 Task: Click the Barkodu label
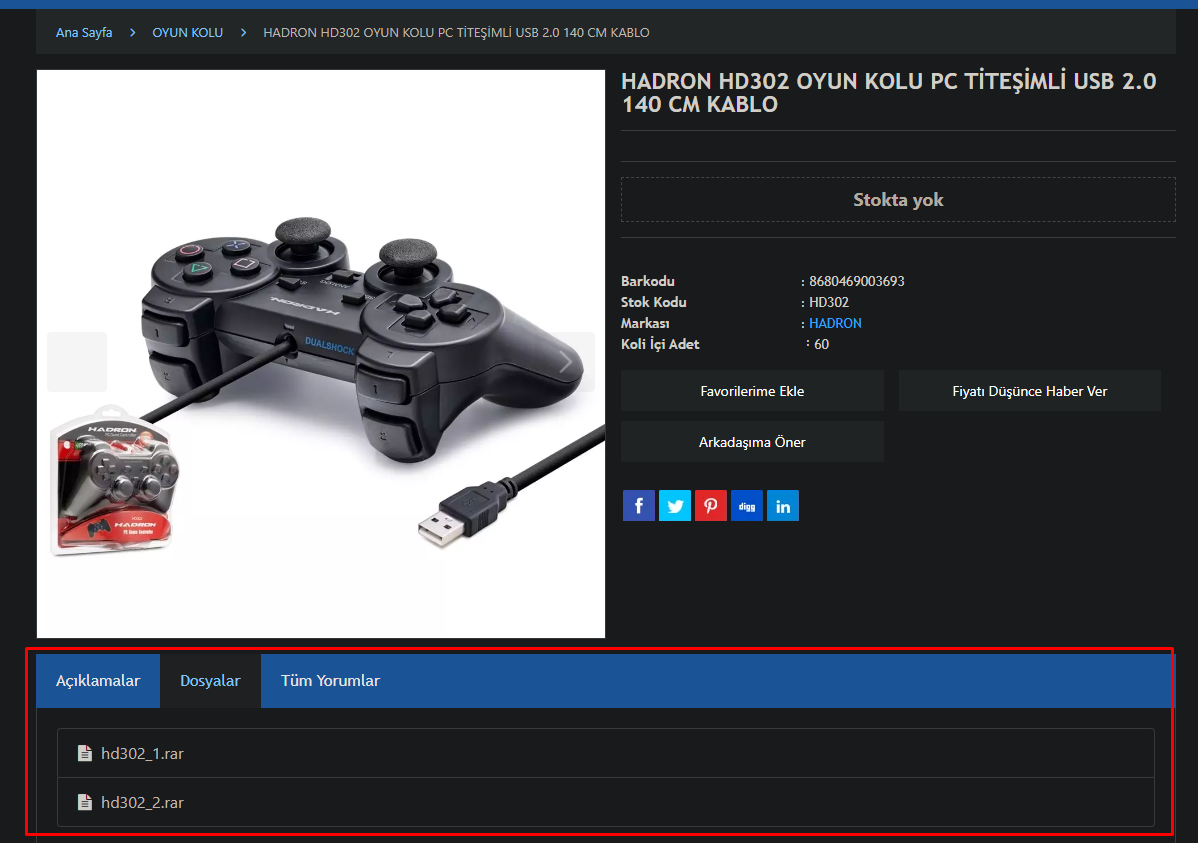point(648,281)
